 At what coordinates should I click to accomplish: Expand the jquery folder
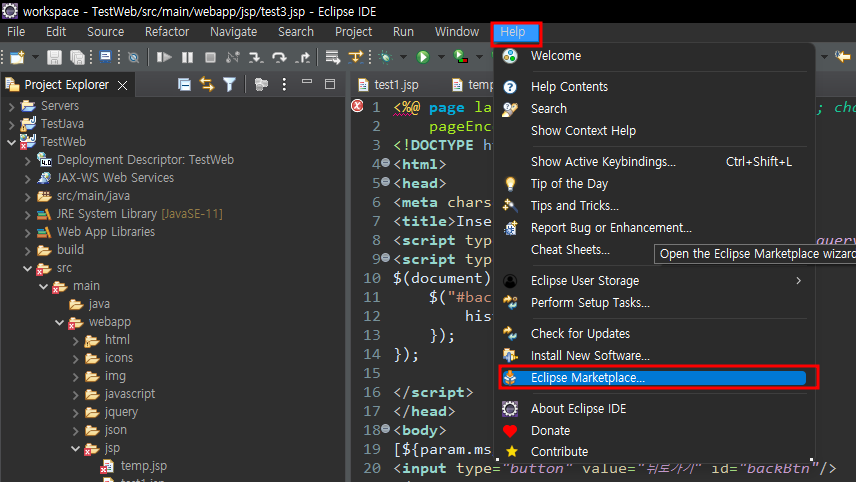click(x=76, y=413)
